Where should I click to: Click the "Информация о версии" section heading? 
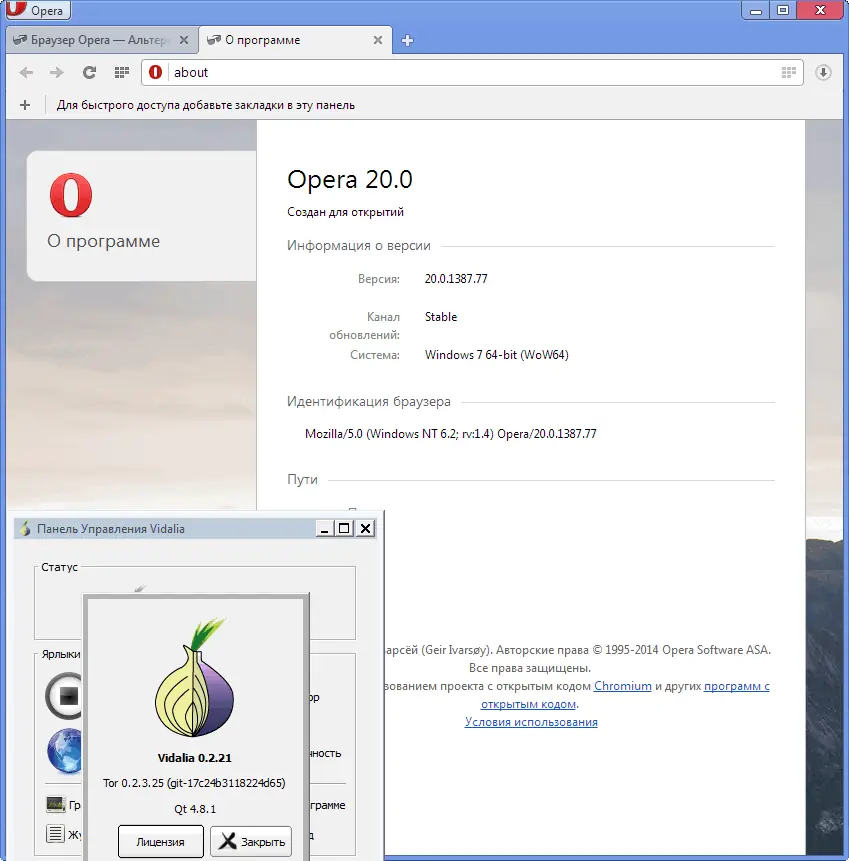point(359,245)
